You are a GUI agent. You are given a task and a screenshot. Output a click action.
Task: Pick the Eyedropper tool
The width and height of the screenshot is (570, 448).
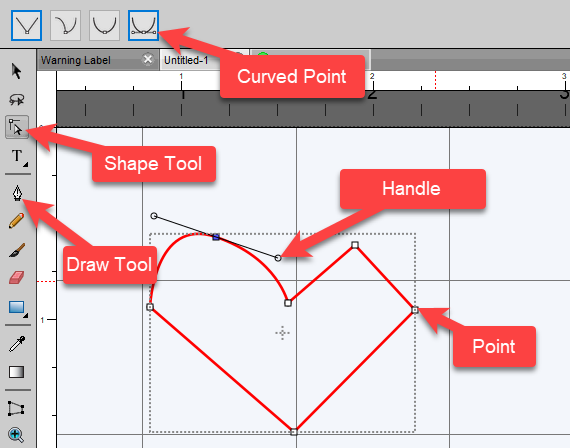[17, 344]
